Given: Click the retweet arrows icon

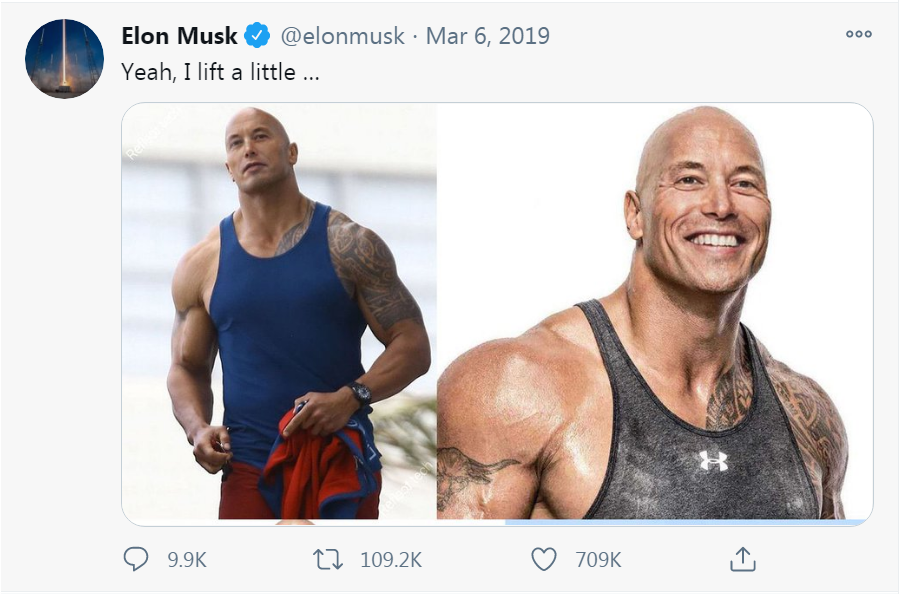Looking at the screenshot, I should pos(328,560).
